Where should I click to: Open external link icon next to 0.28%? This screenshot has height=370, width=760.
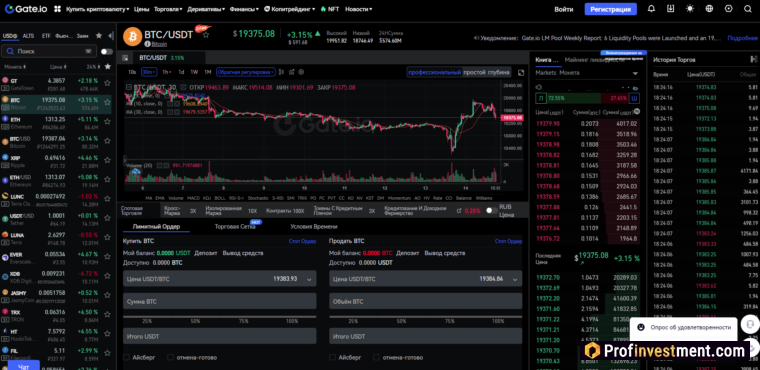click(x=459, y=211)
